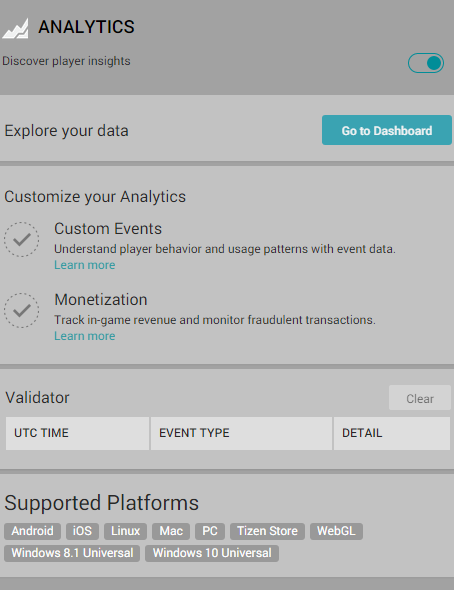Click the PC platform tag
Image resolution: width=454 pixels, height=590 pixels.
(x=210, y=531)
